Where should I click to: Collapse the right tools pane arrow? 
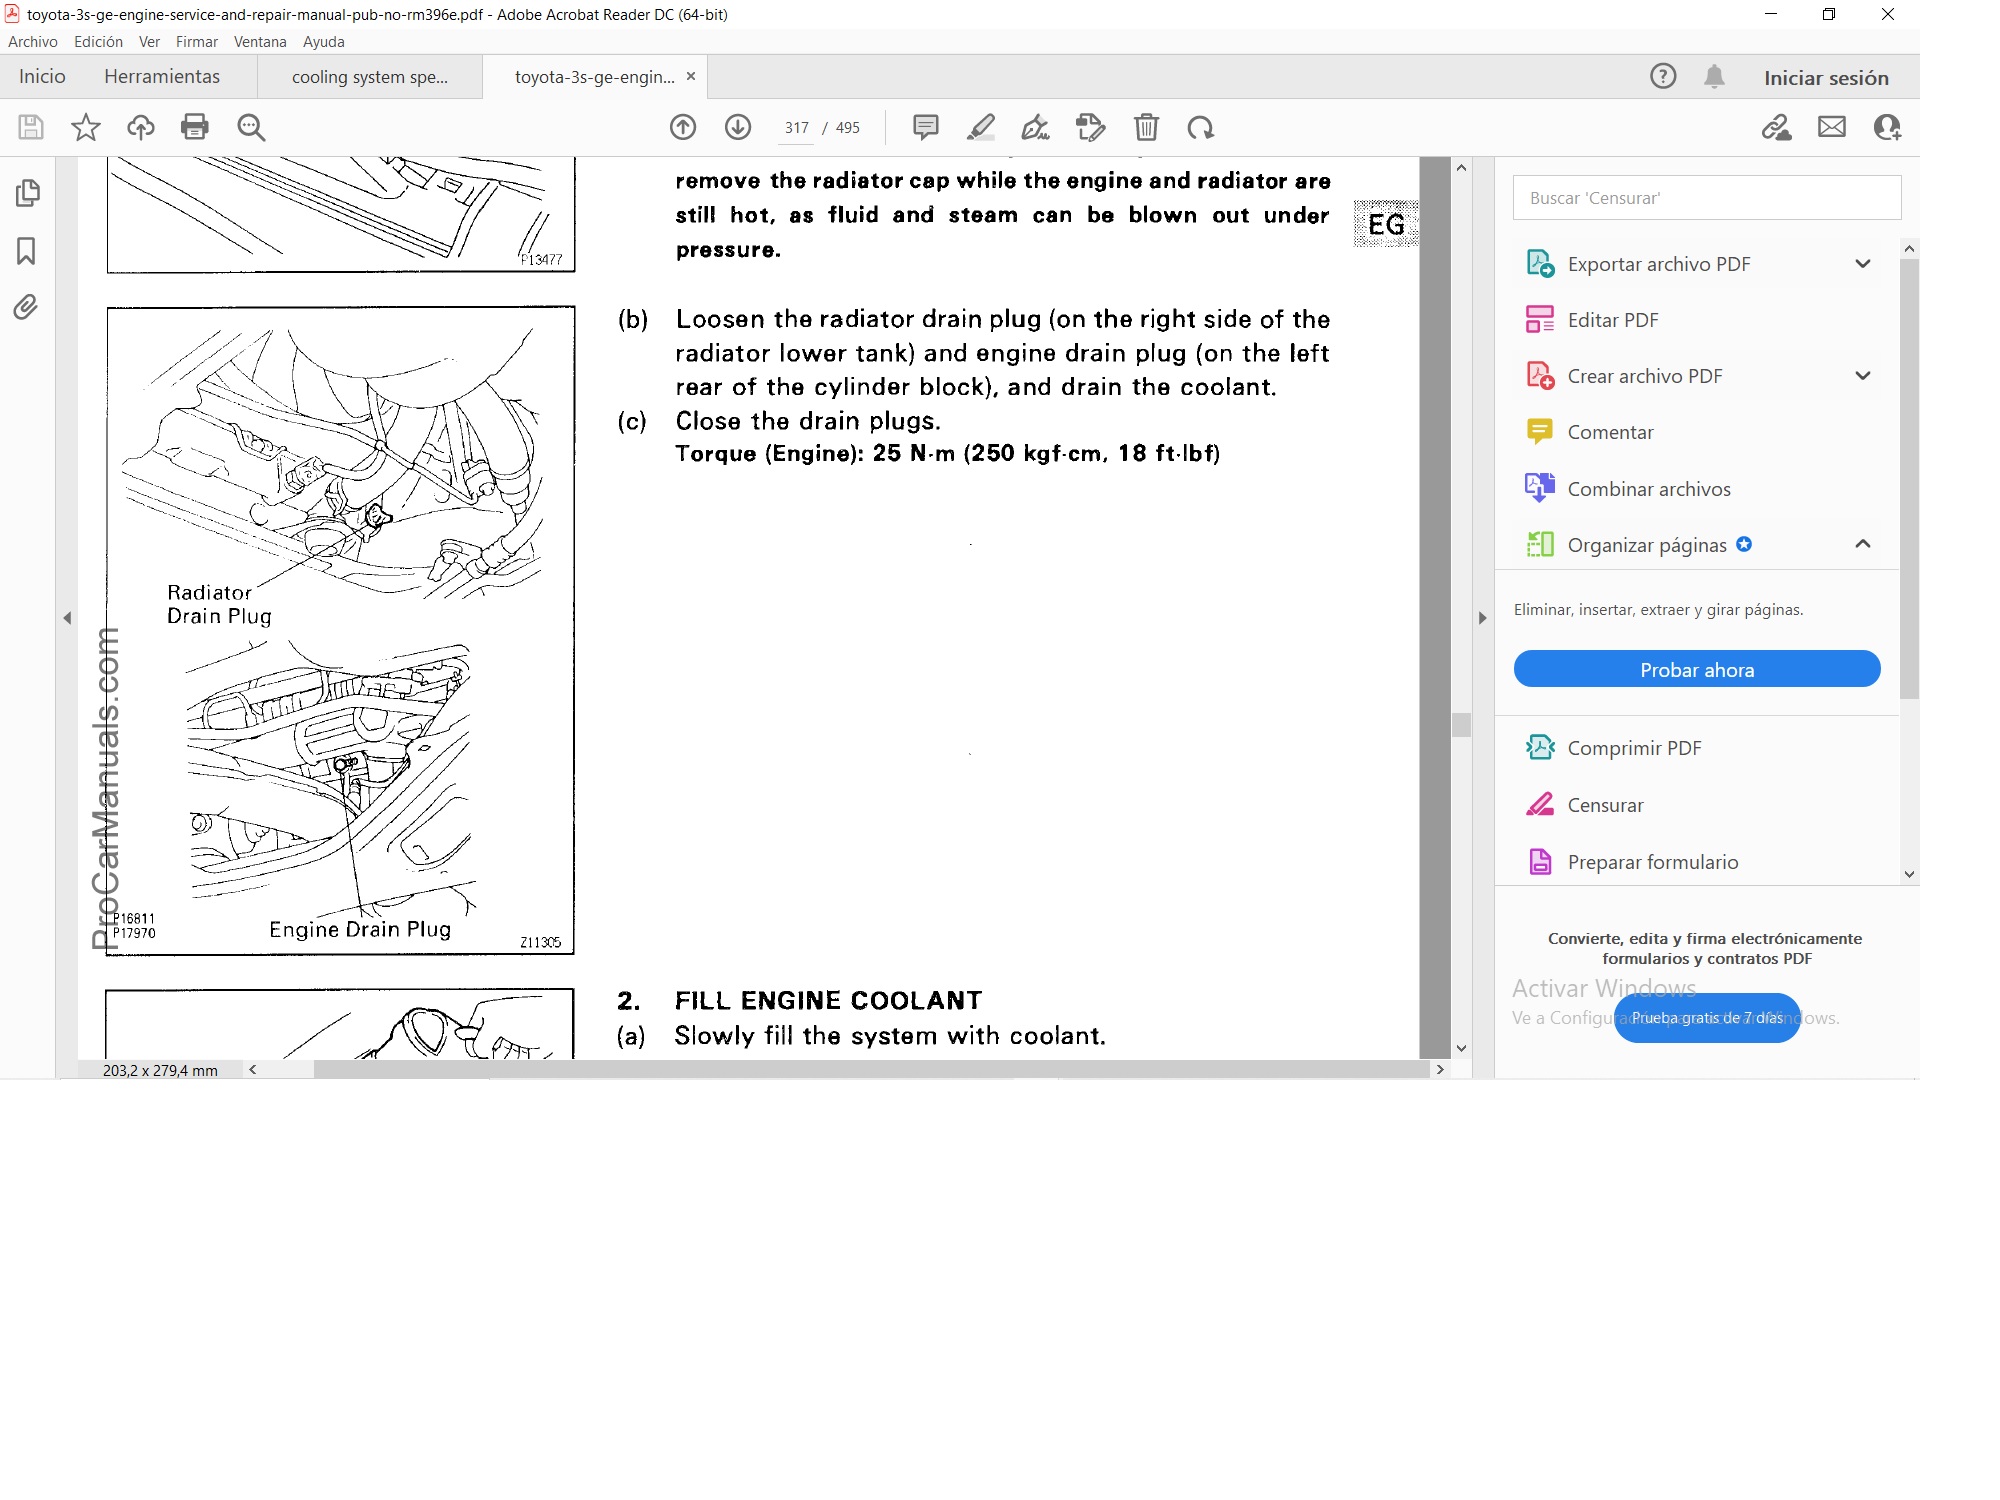click(1483, 618)
